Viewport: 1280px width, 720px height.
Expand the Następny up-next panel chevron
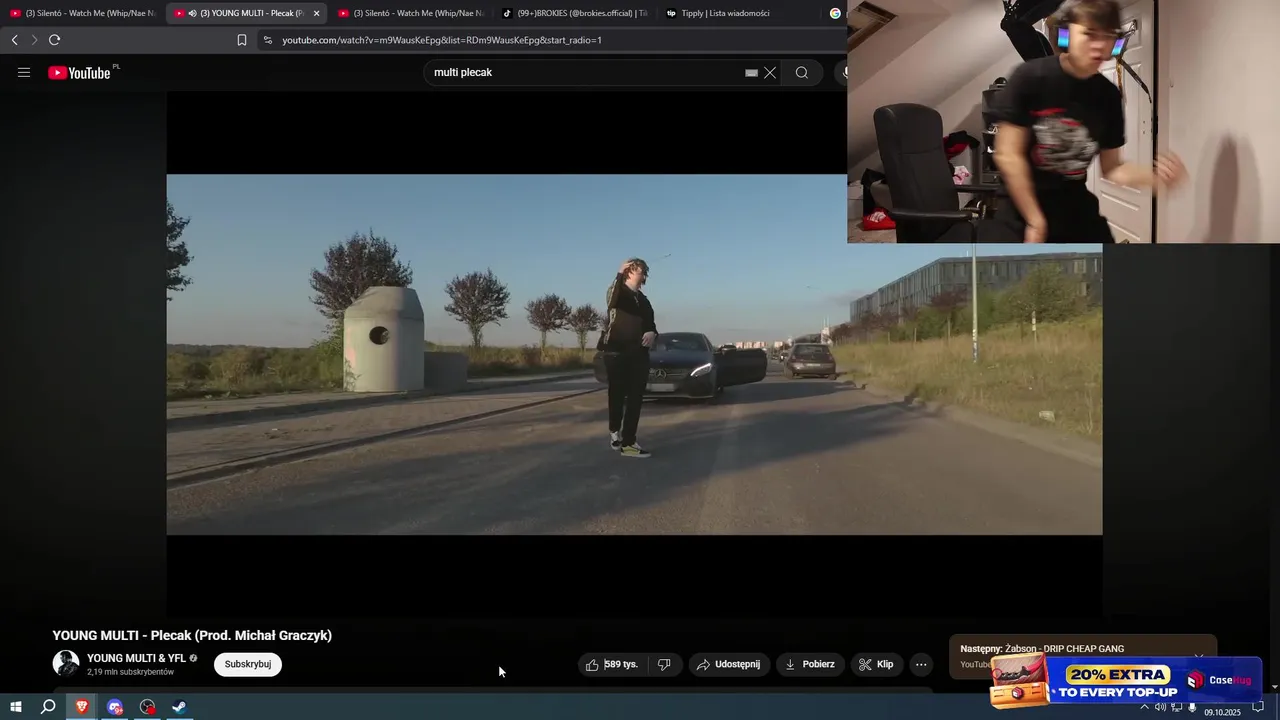click(x=1198, y=655)
